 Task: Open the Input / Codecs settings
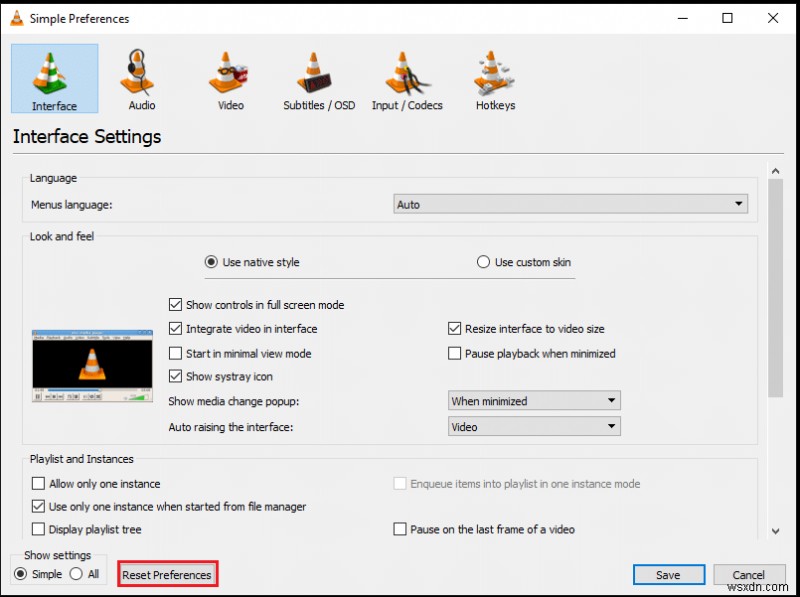point(407,78)
